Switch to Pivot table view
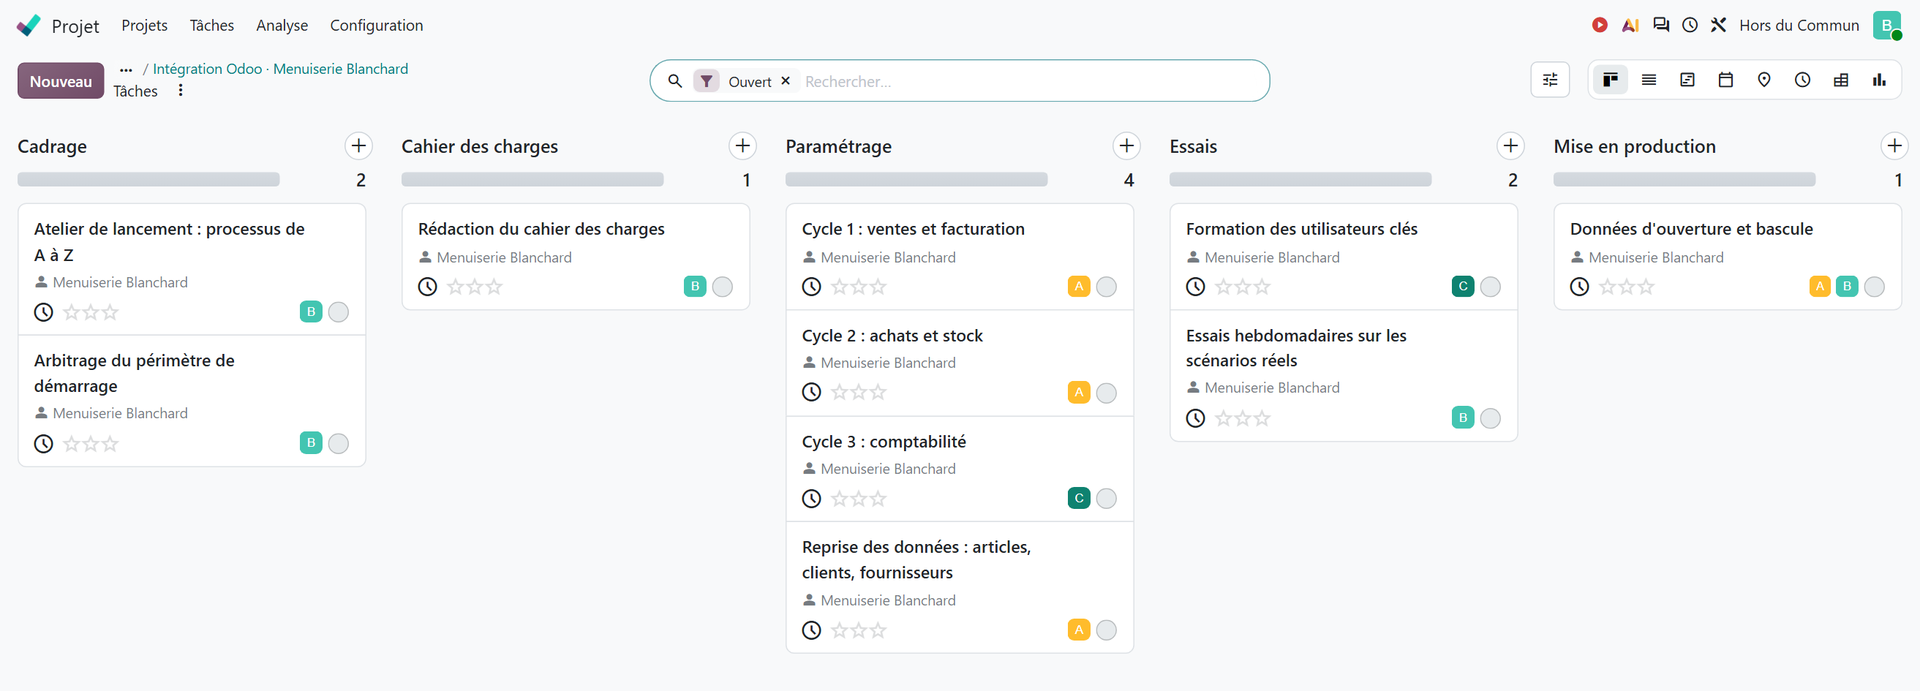 coord(1841,80)
